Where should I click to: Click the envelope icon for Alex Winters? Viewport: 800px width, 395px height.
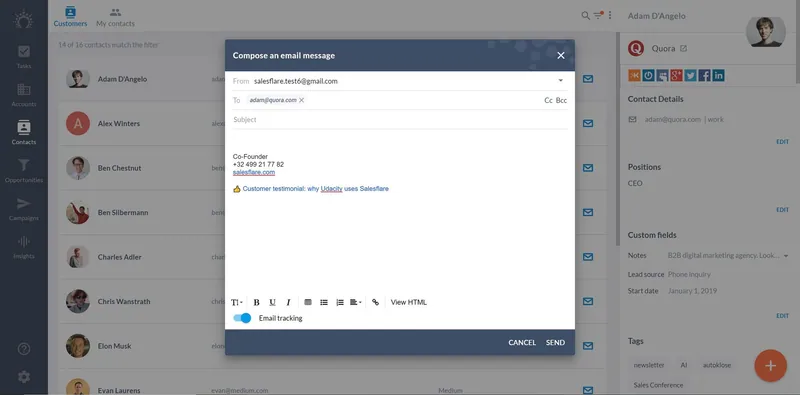(588, 124)
